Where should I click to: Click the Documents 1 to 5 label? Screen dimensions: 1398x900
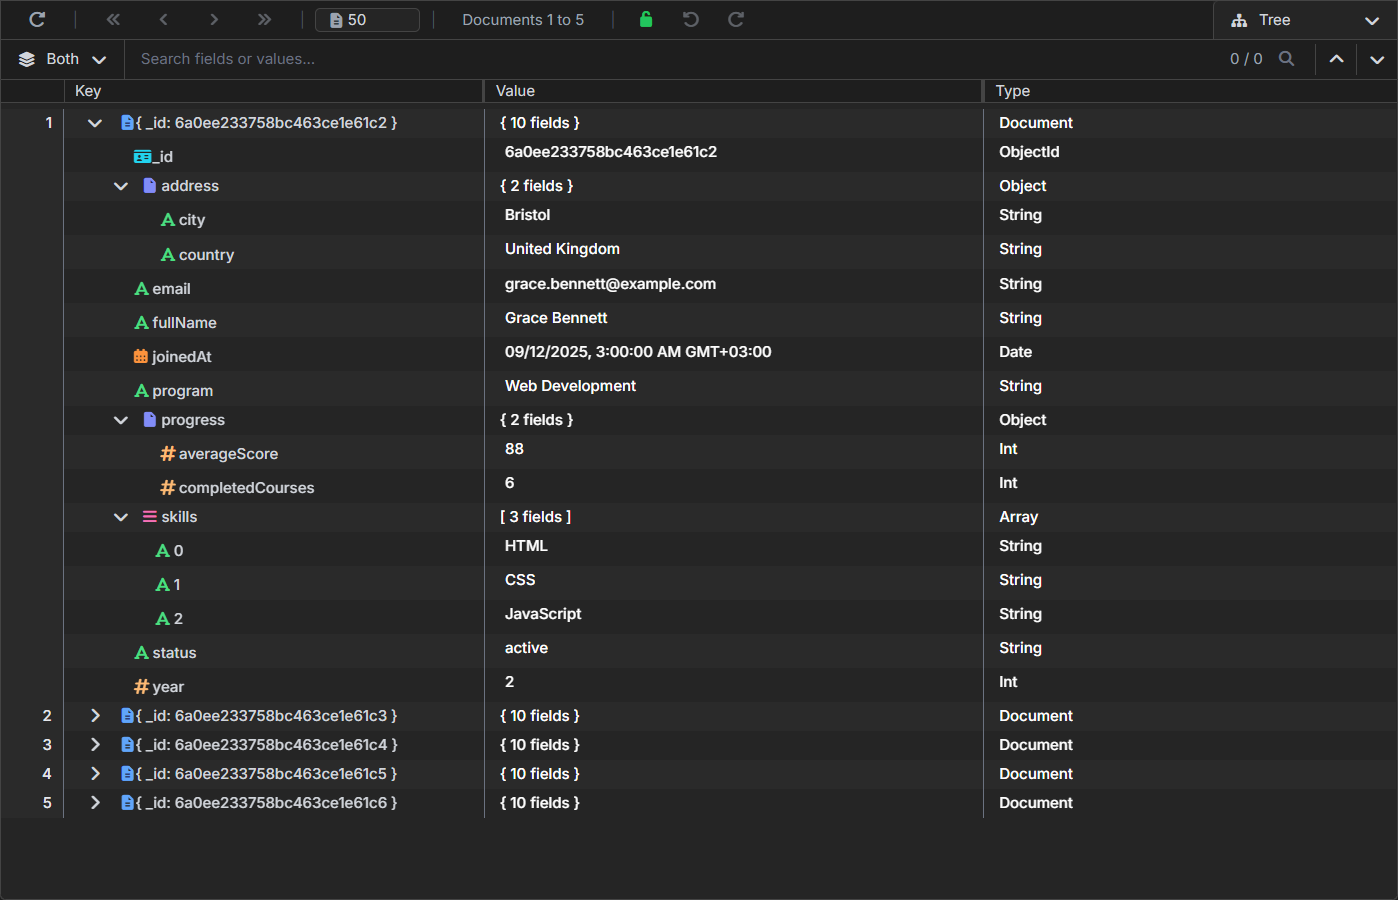coord(523,20)
